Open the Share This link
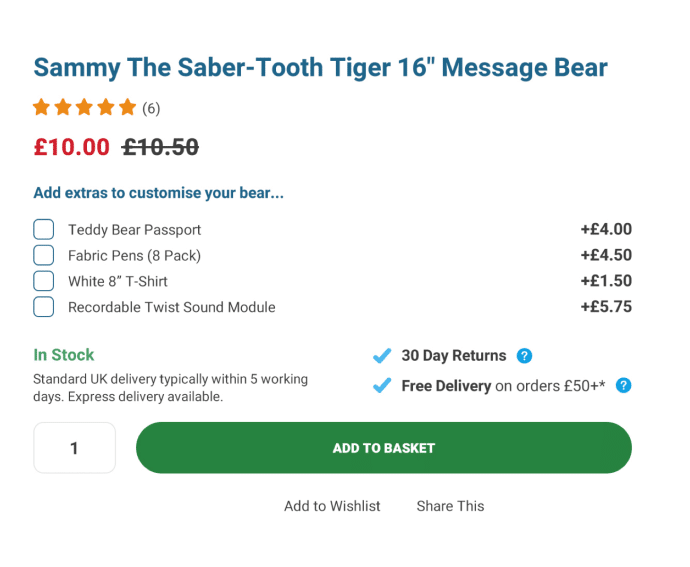Screen dimensions: 690x567 [x=450, y=506]
